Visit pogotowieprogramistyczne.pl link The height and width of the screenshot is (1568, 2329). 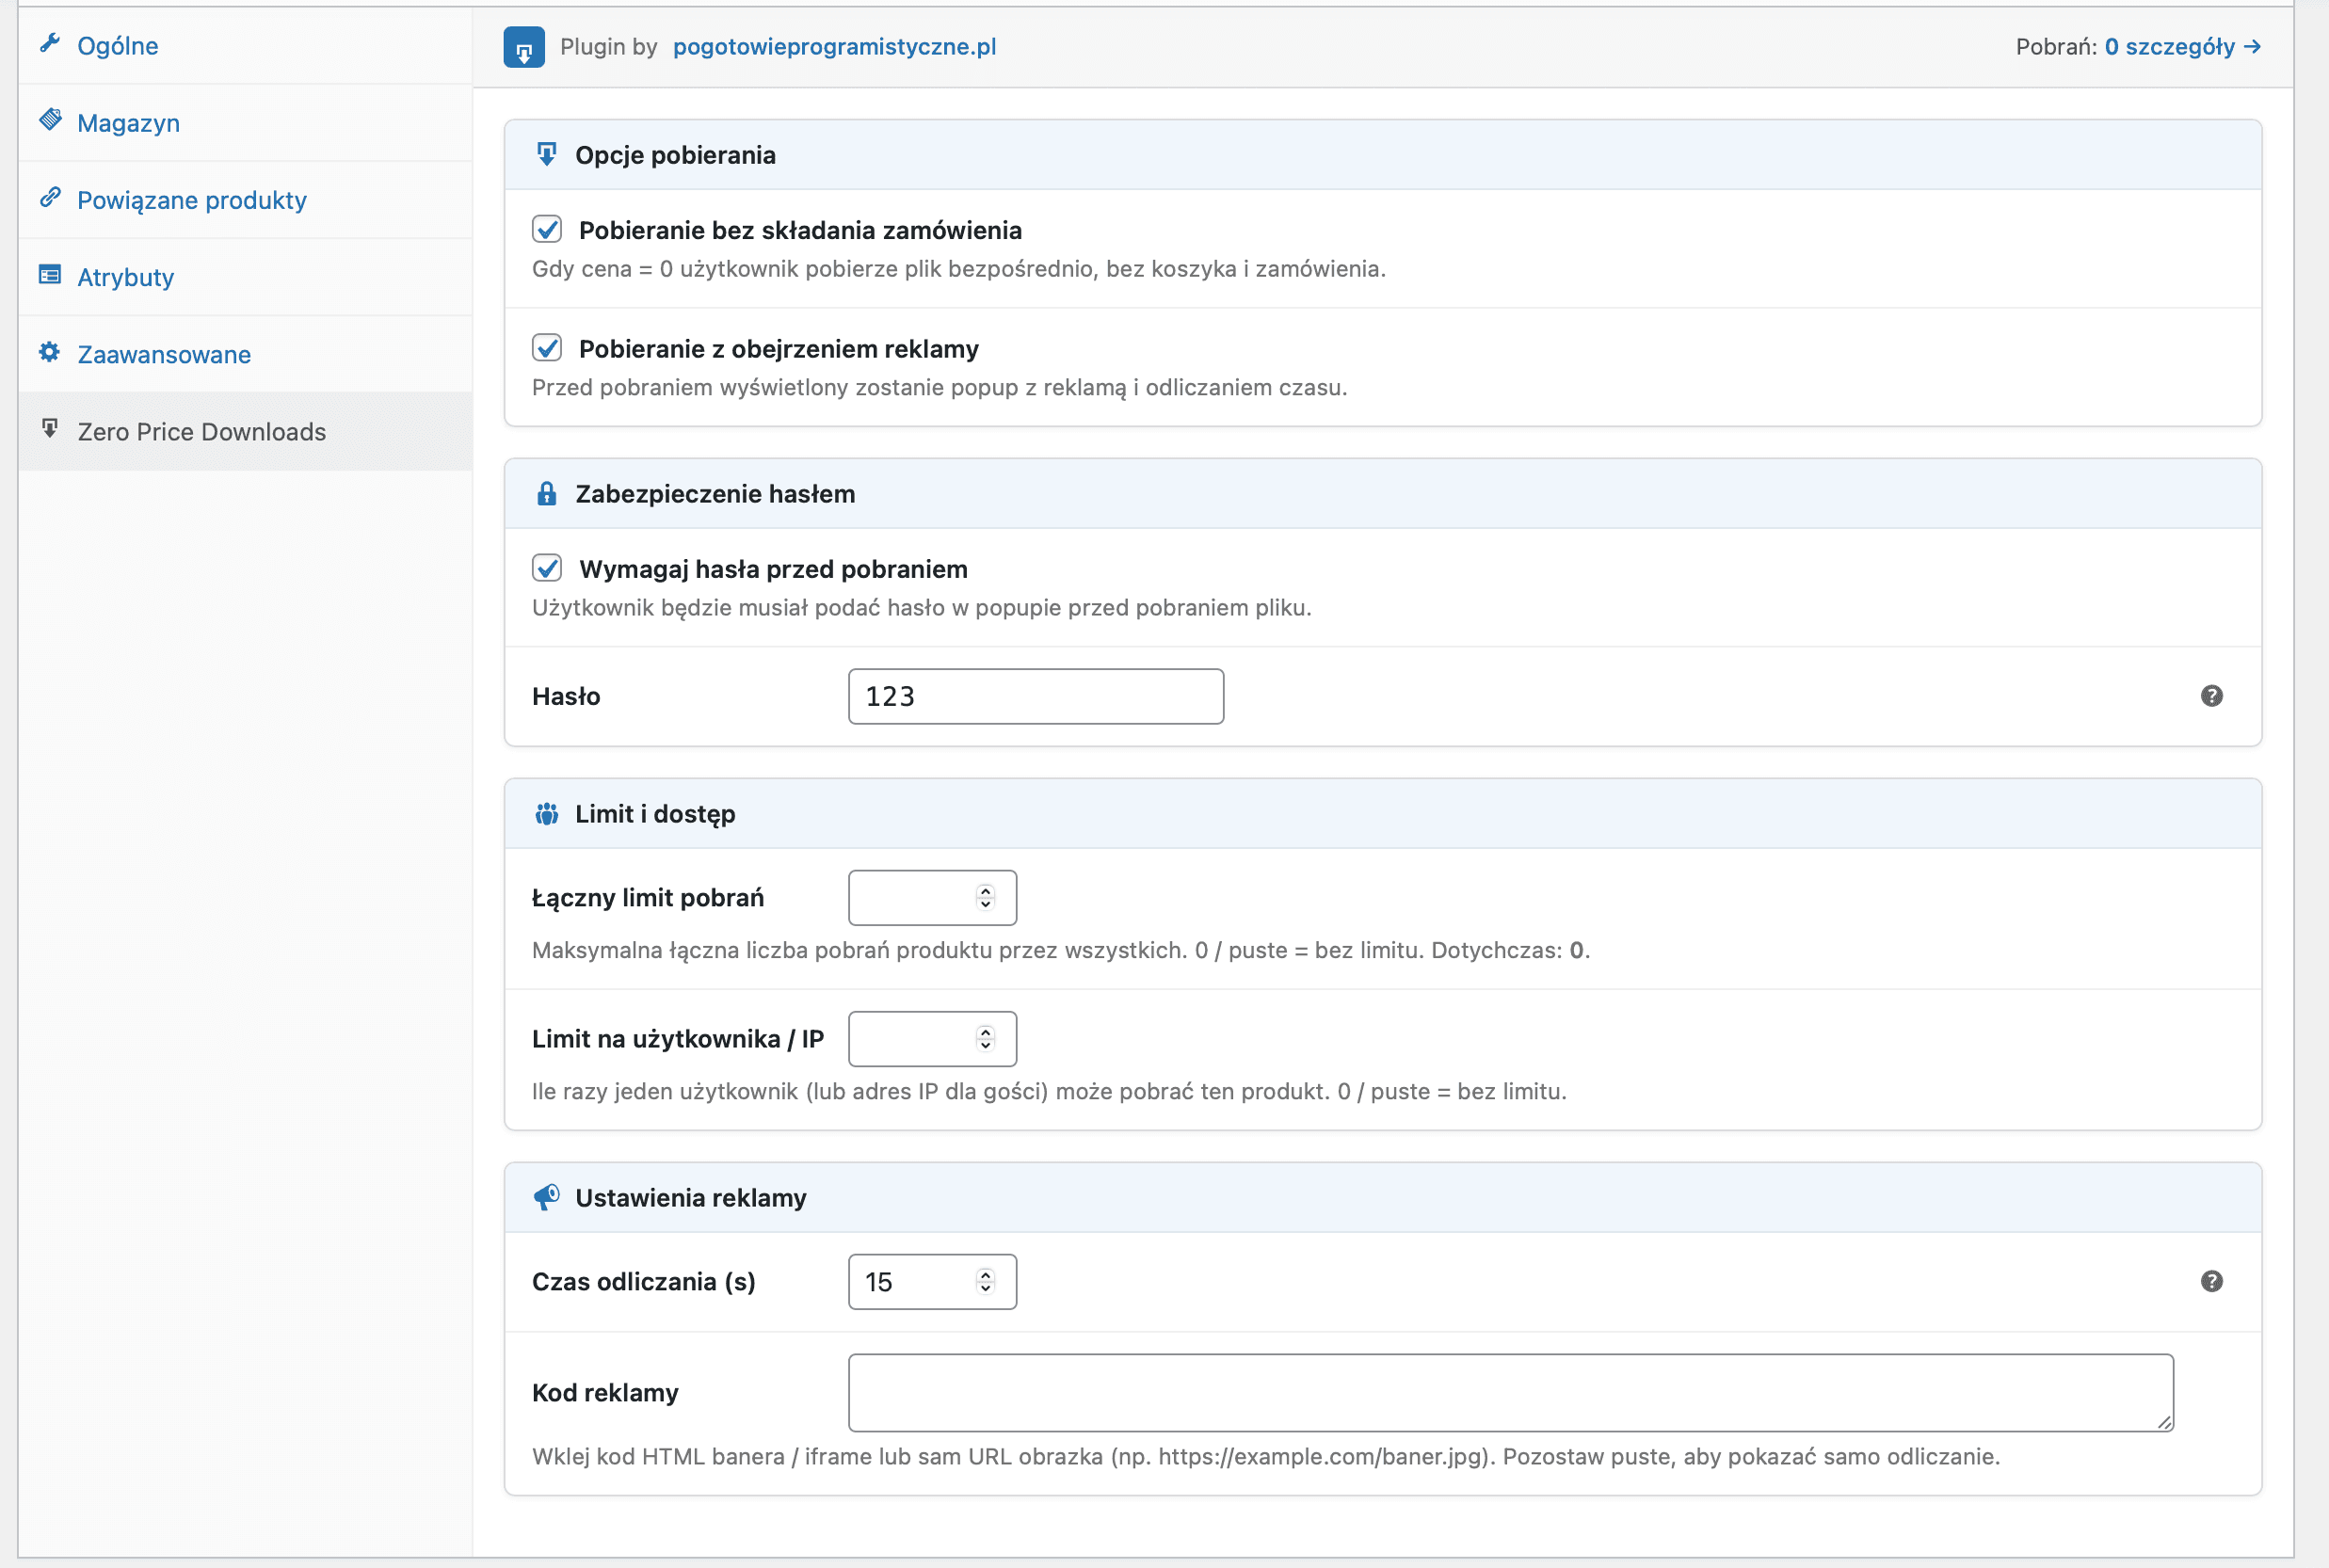click(x=834, y=47)
